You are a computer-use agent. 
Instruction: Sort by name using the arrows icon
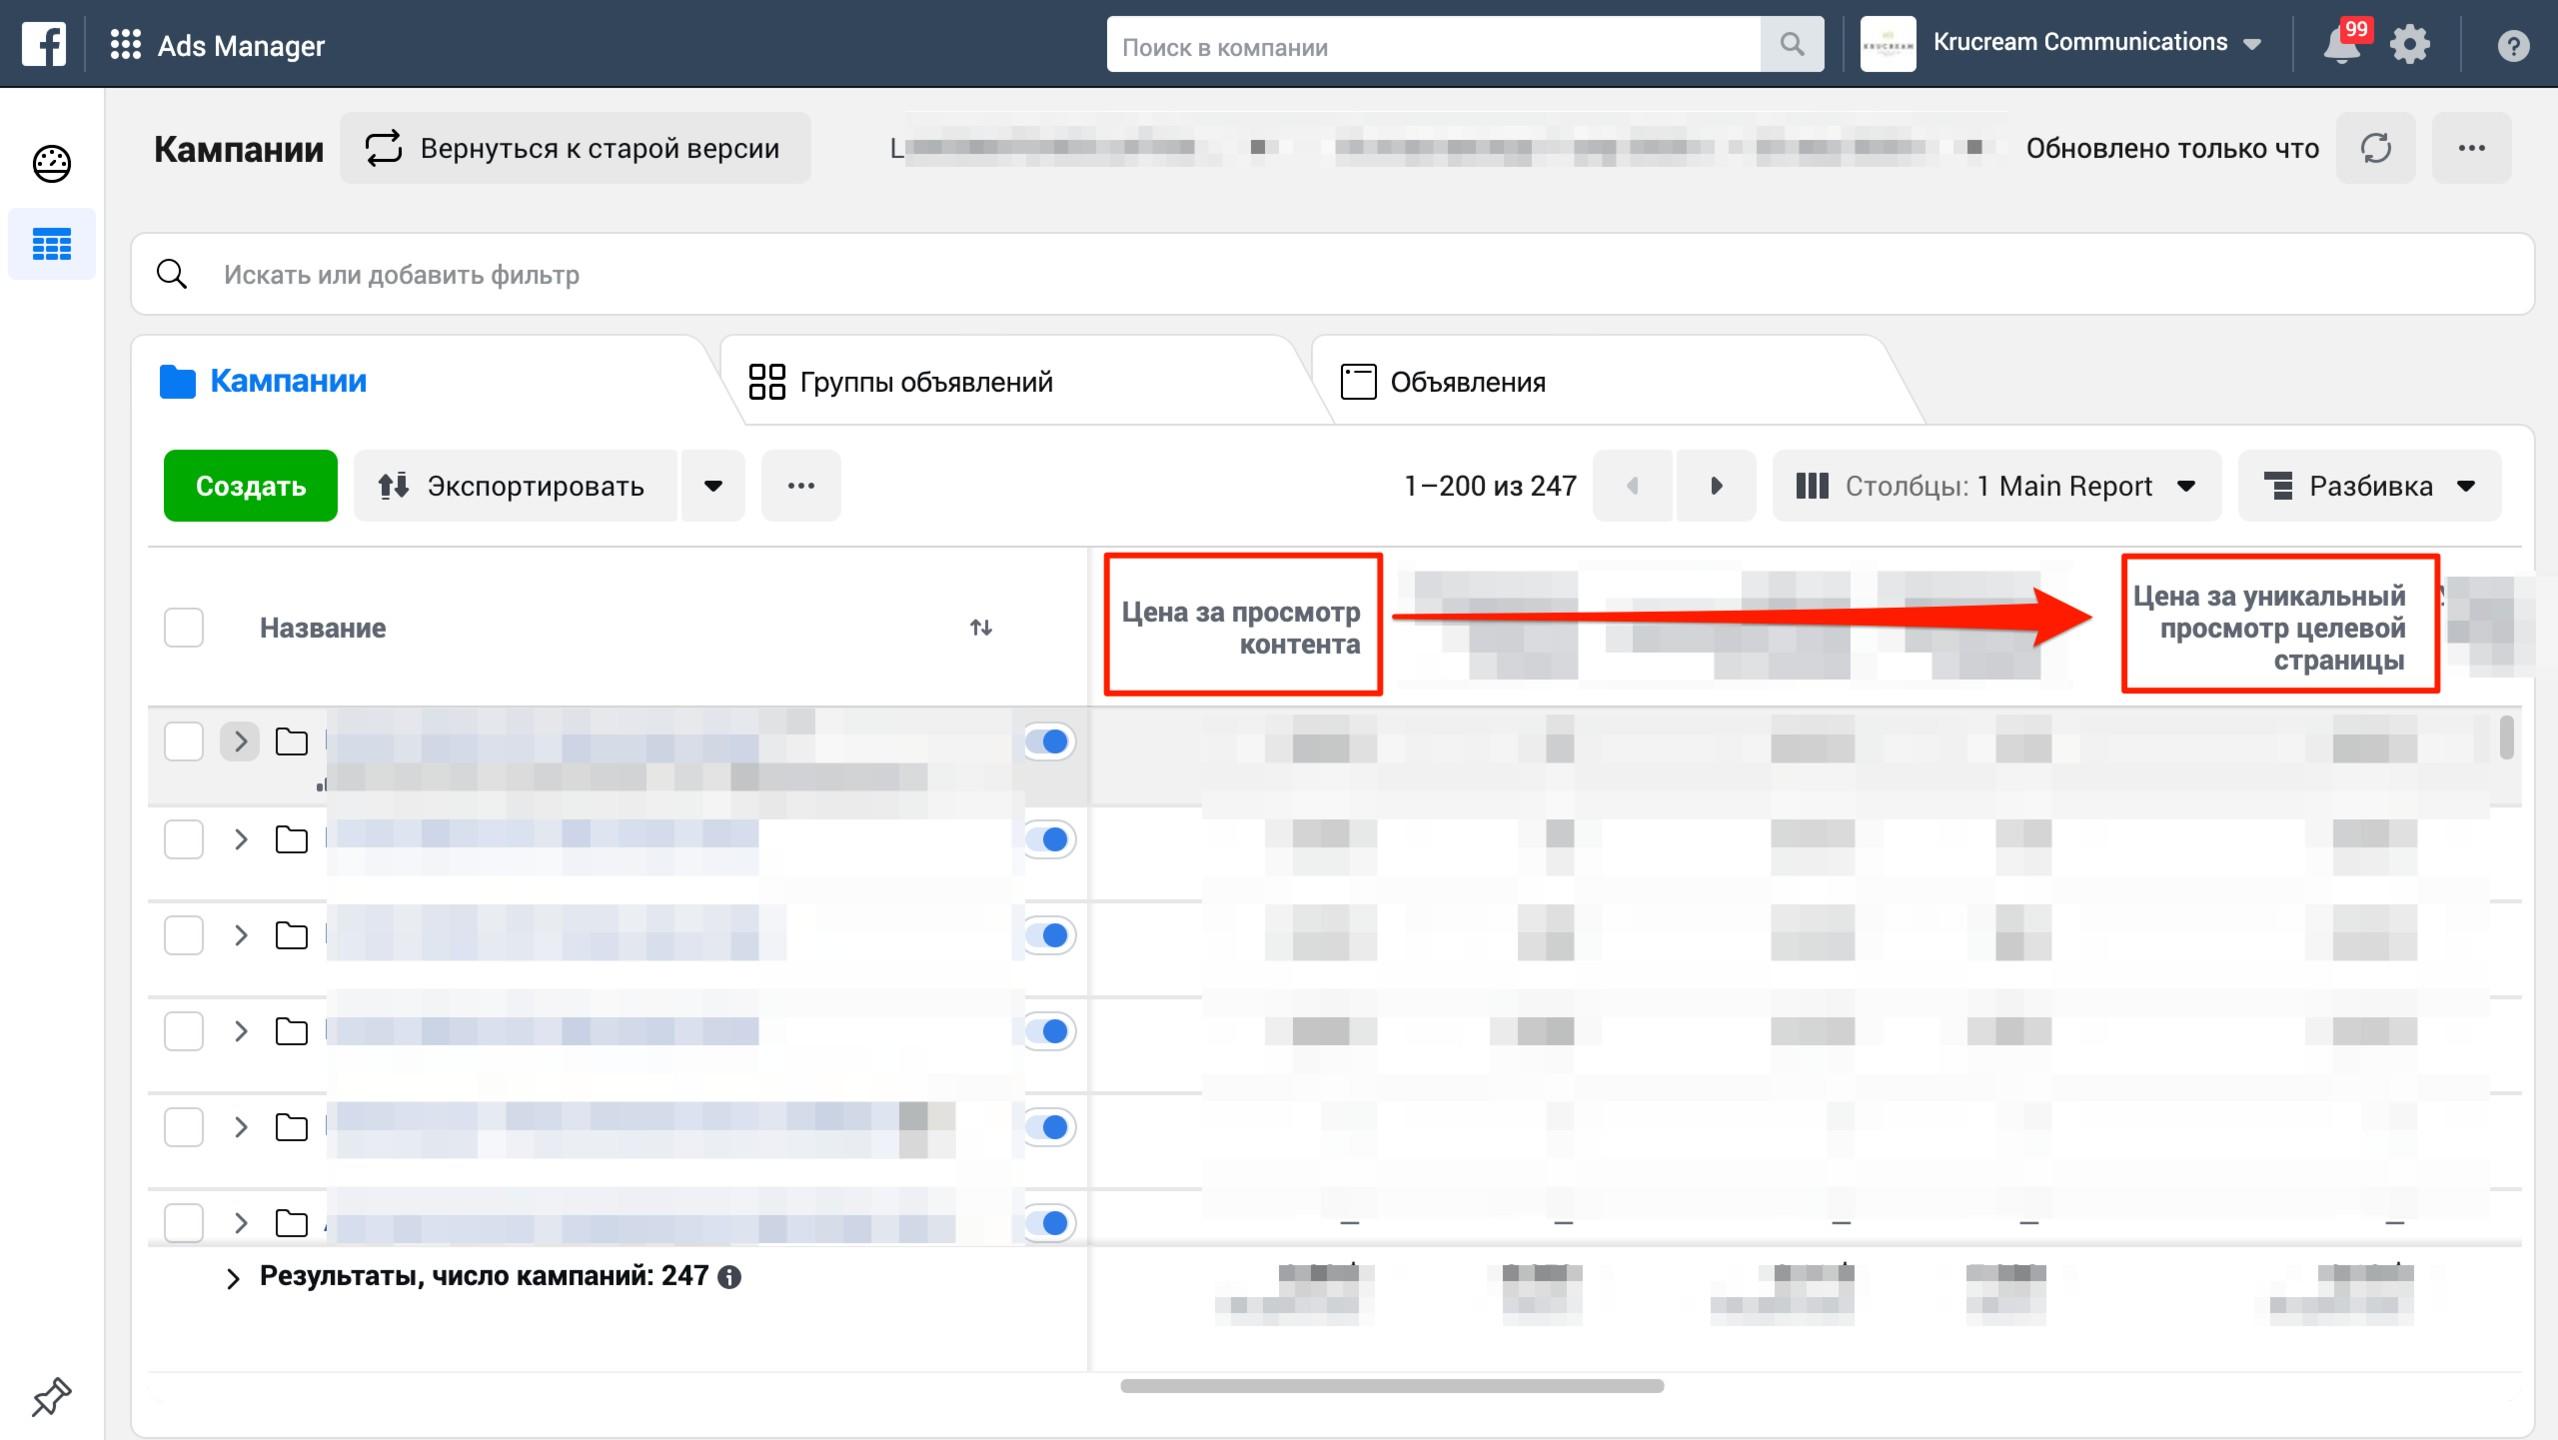pos(980,628)
